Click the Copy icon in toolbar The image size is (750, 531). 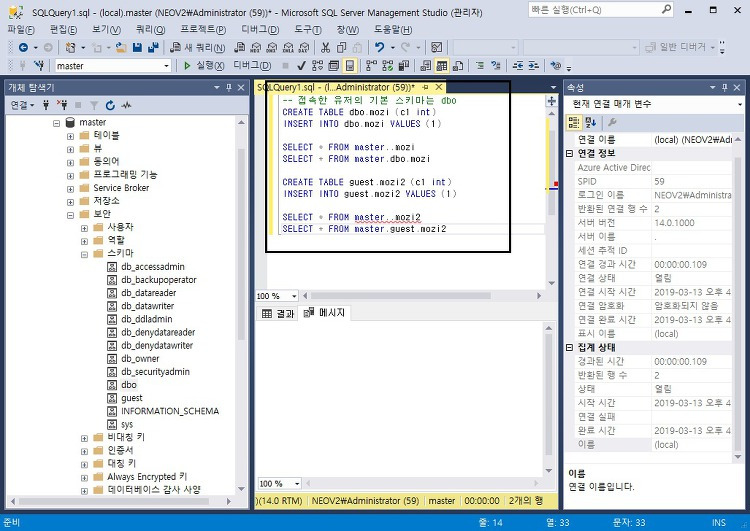coord(341,47)
